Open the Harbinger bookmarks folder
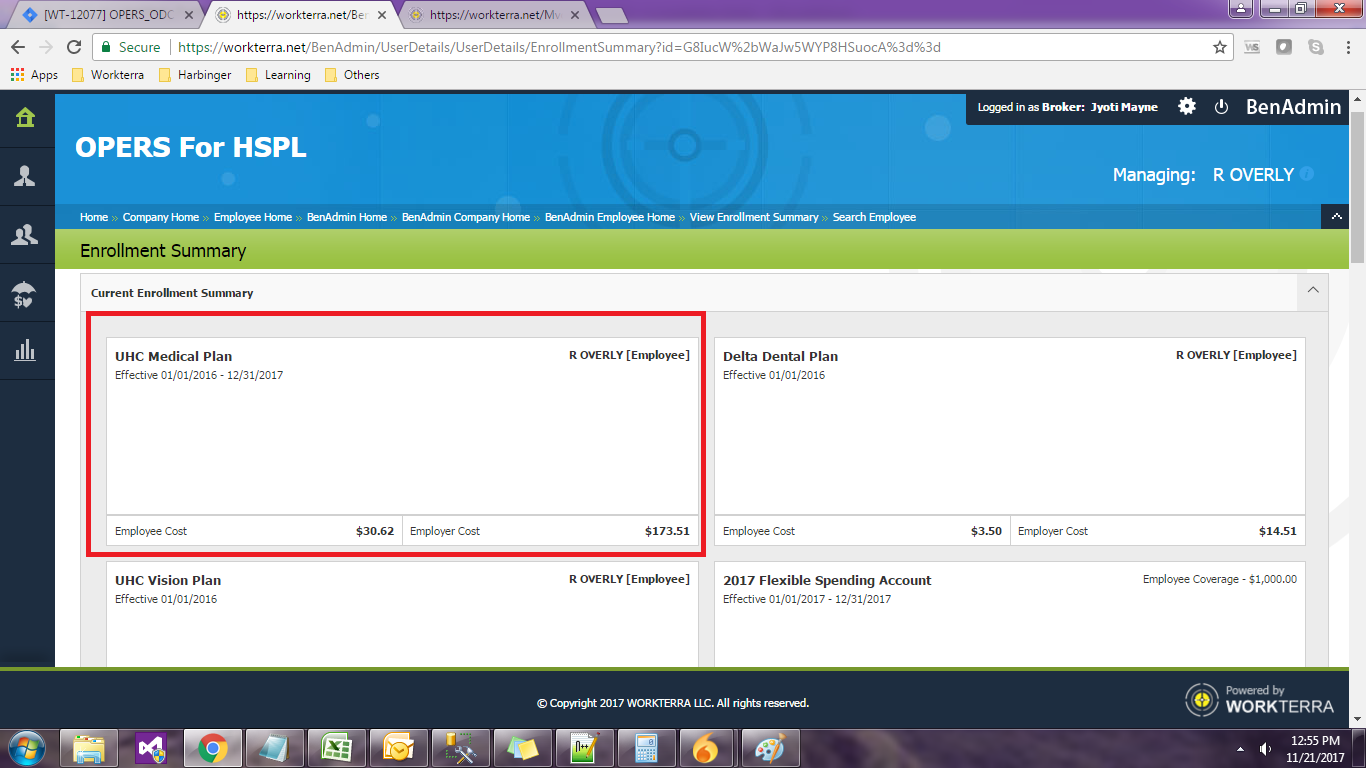This screenshot has width=1366, height=768. 199,75
